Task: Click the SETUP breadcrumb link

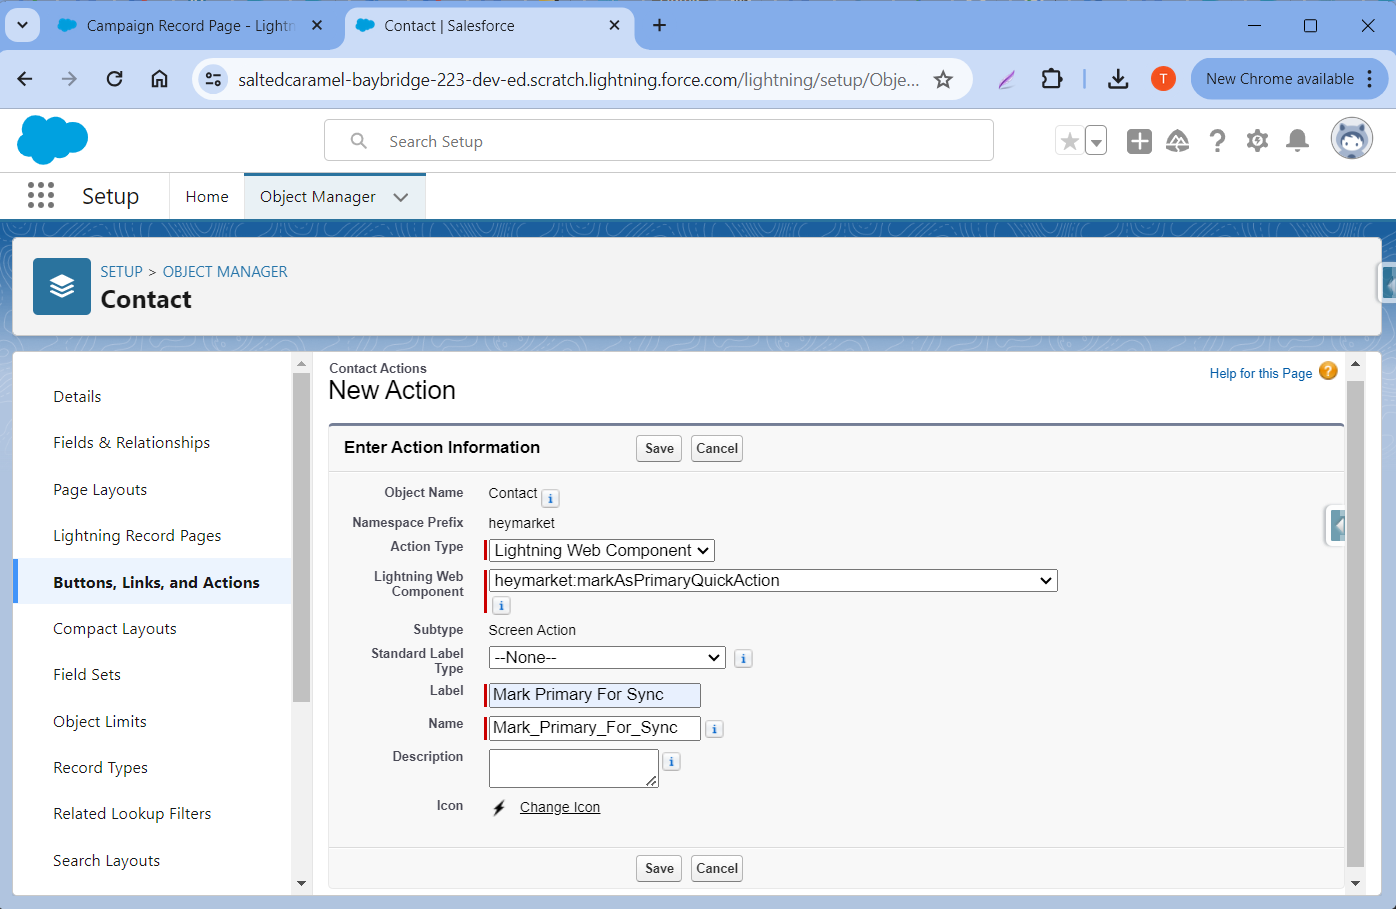Action: pos(121,272)
